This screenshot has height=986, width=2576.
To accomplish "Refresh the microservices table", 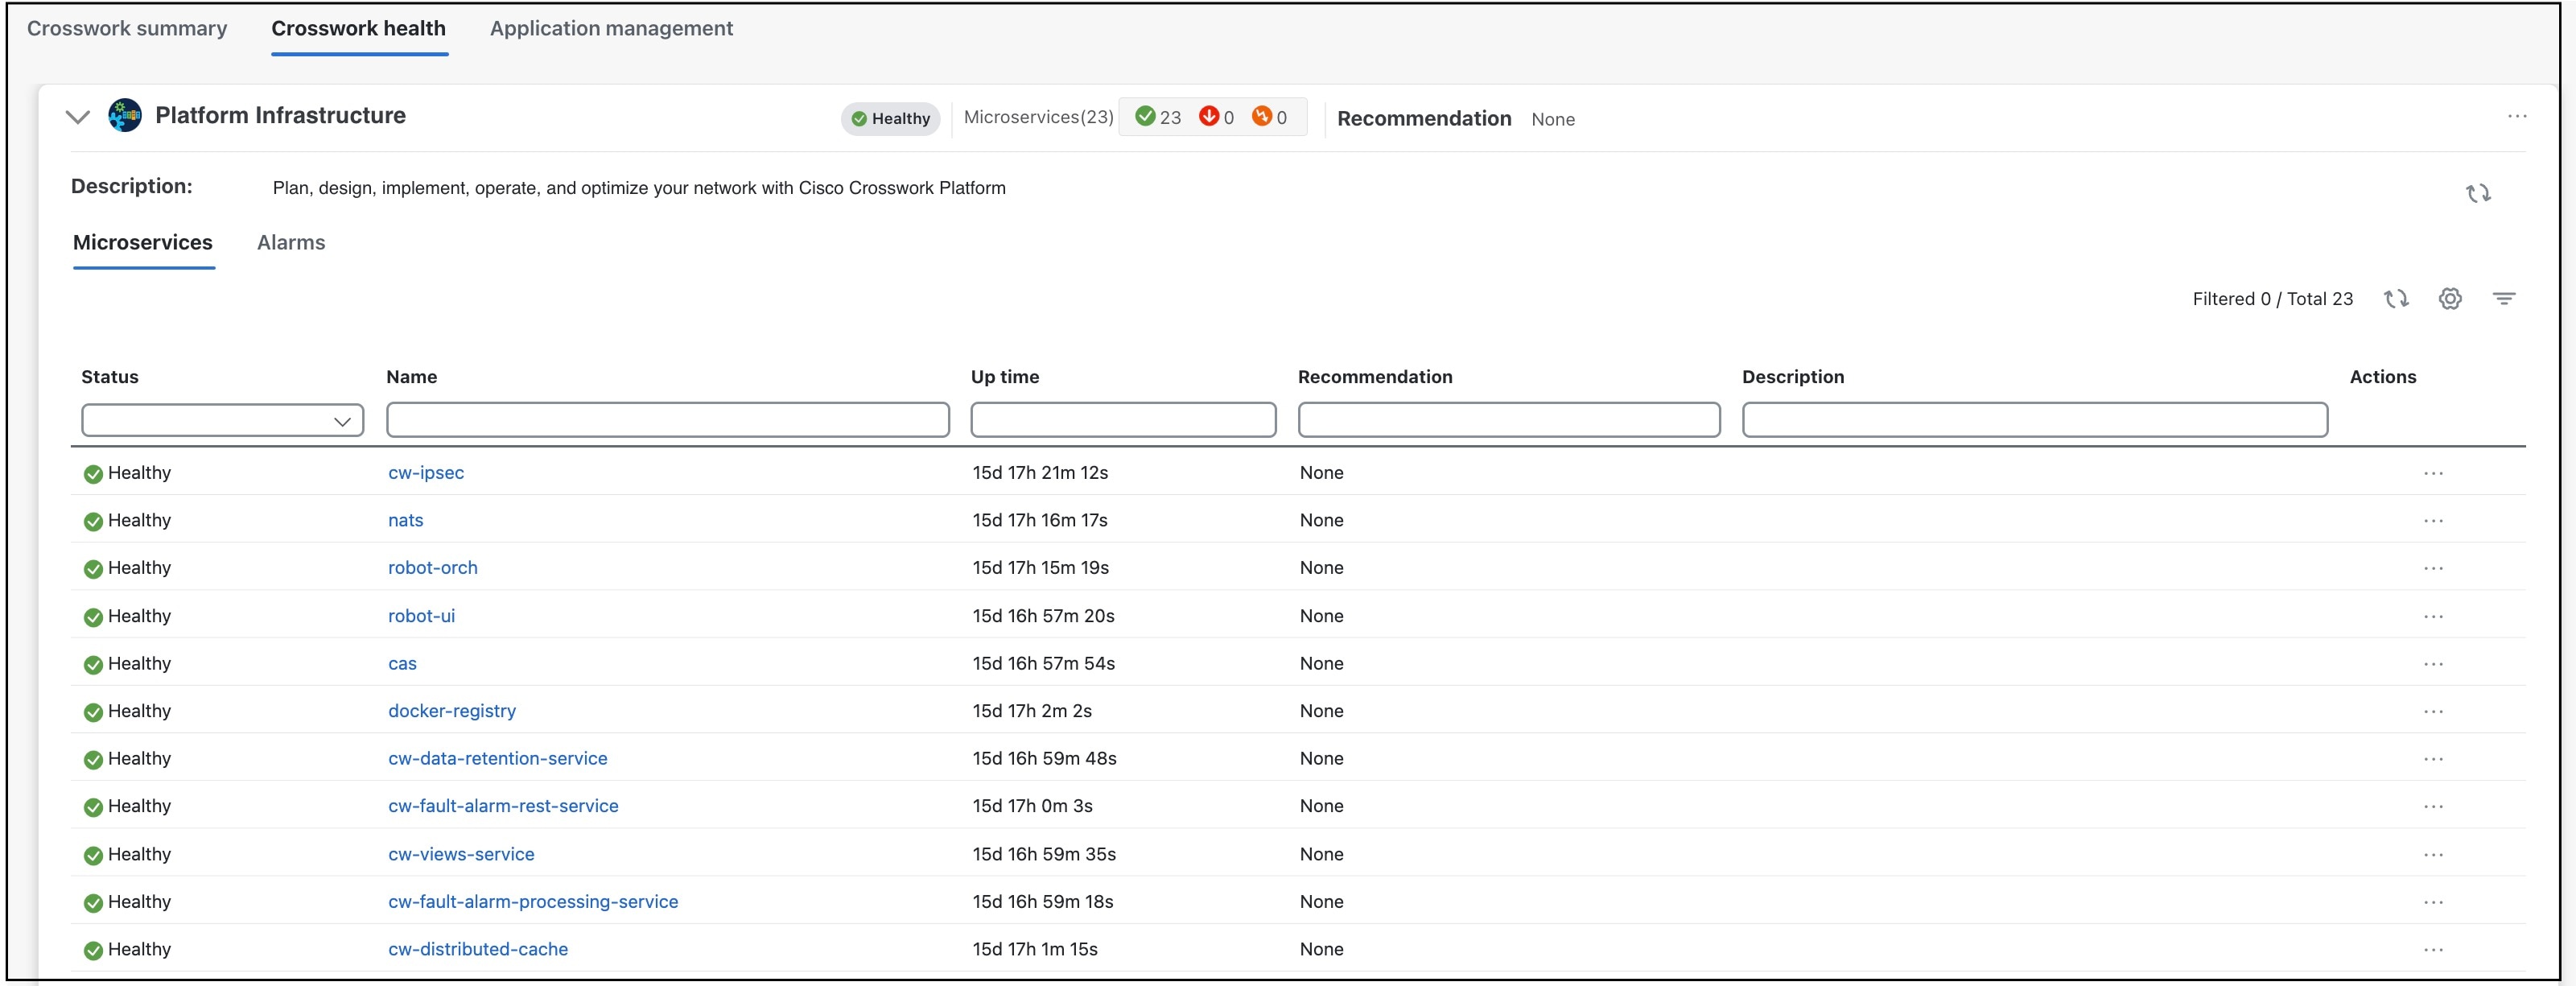I will [x=2396, y=298].
